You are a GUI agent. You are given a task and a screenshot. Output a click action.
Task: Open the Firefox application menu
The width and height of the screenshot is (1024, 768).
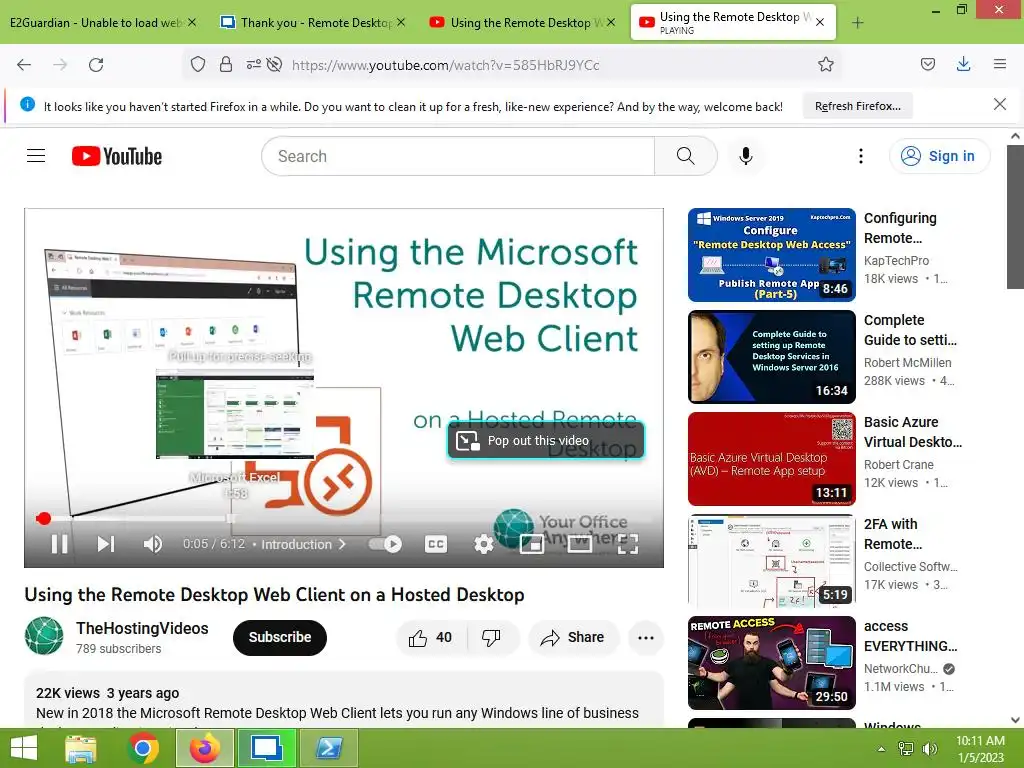999,64
